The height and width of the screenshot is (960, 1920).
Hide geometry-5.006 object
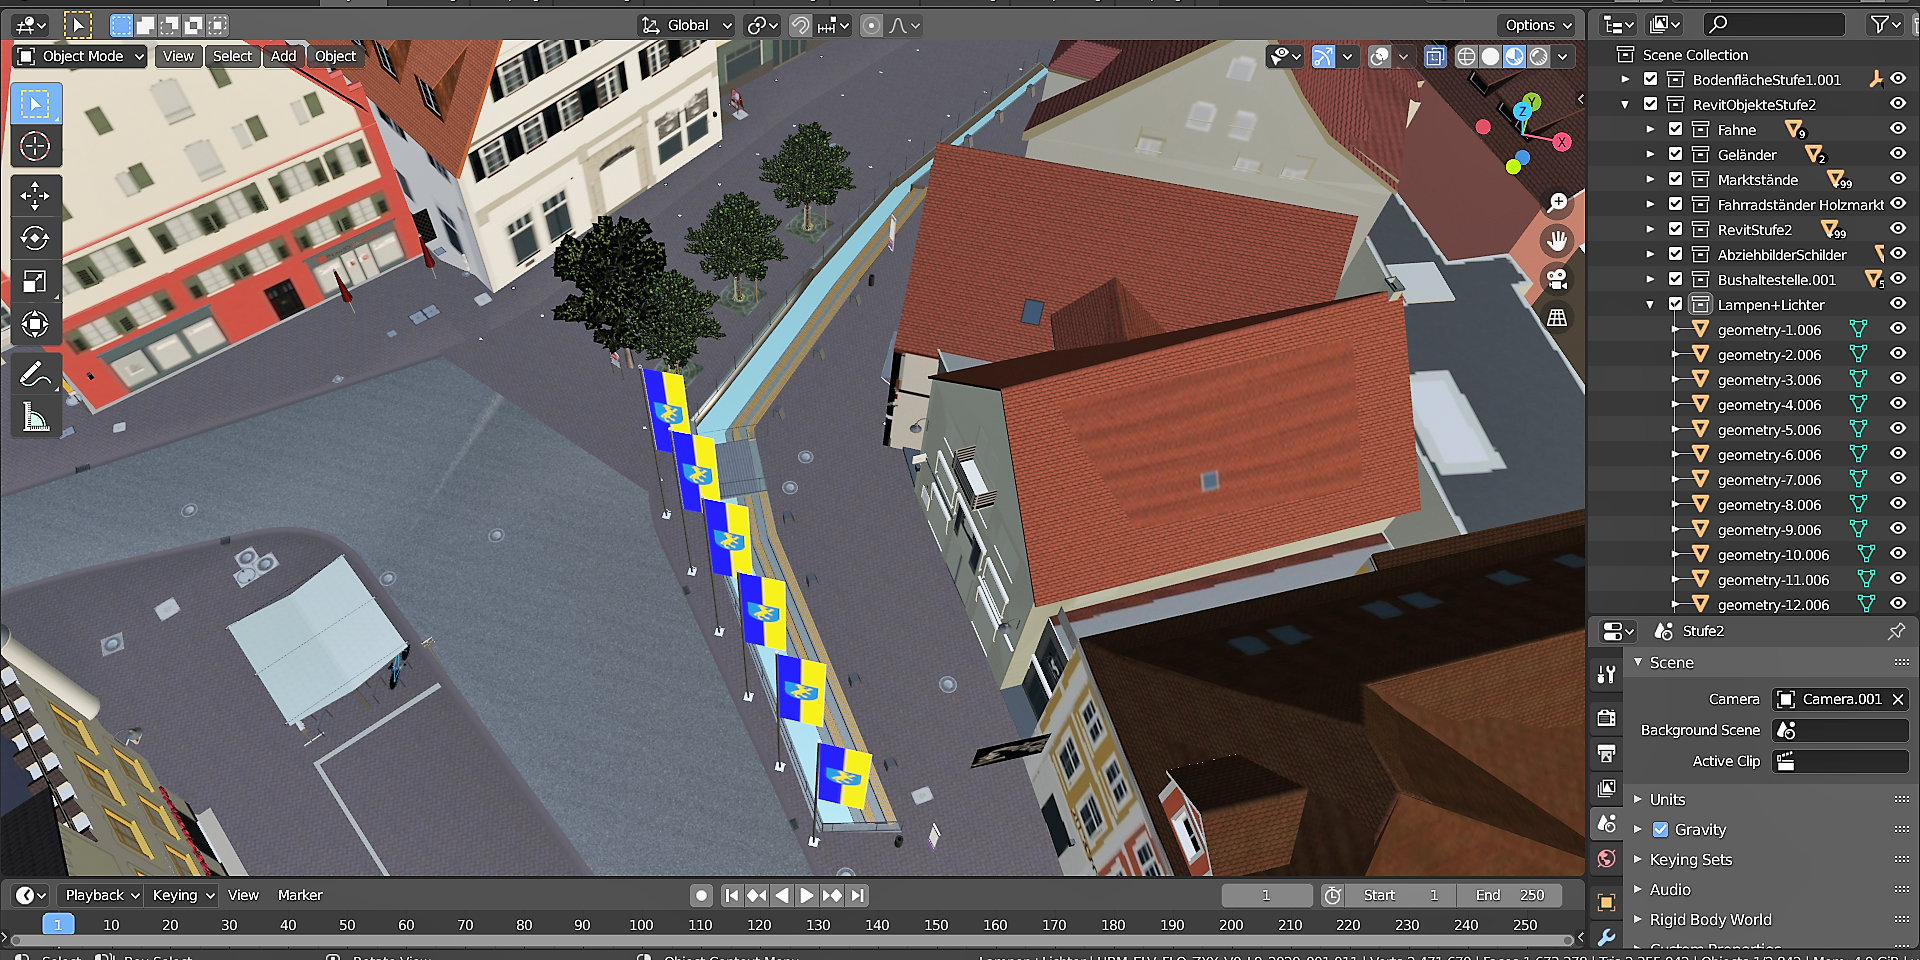1897,429
